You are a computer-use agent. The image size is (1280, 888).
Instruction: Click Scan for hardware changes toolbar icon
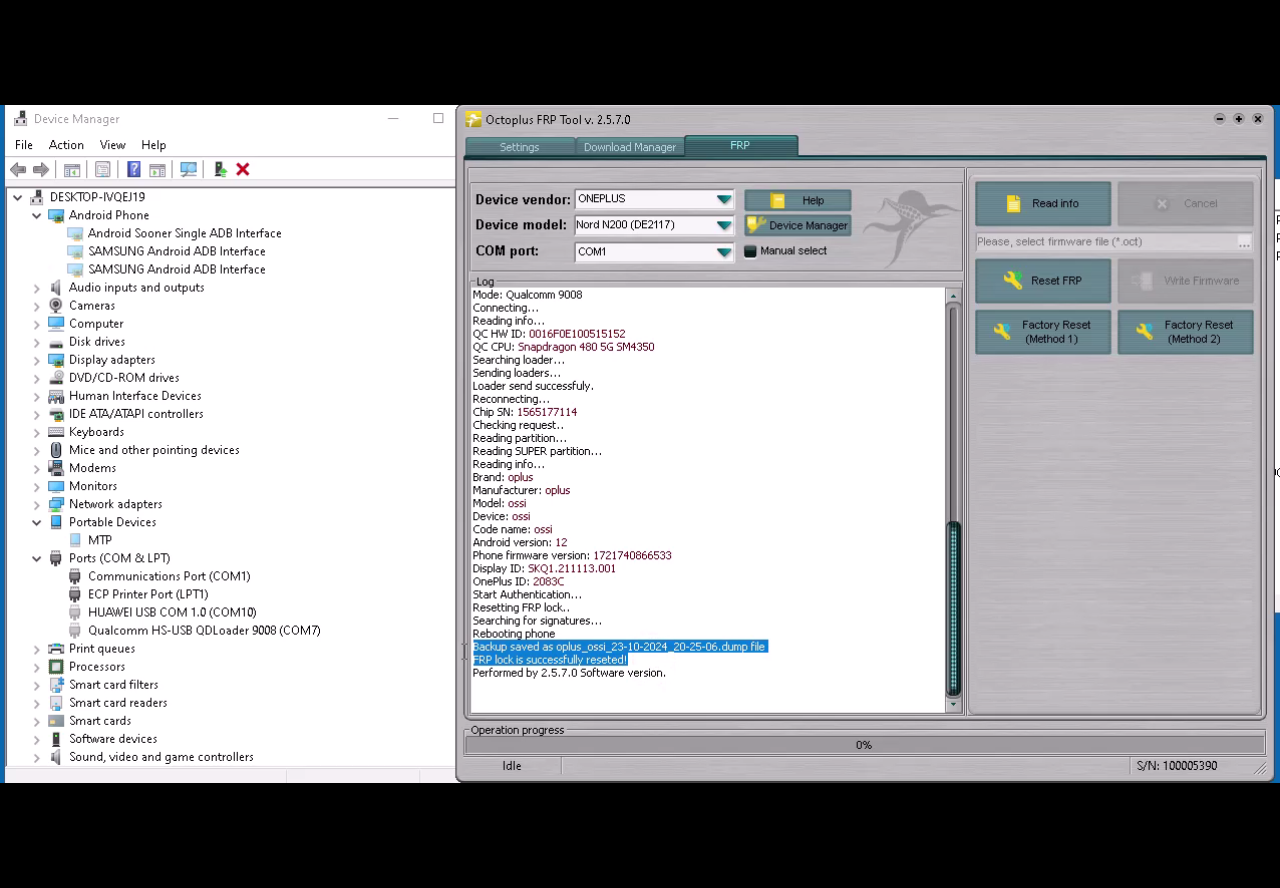pyautogui.click(x=188, y=170)
